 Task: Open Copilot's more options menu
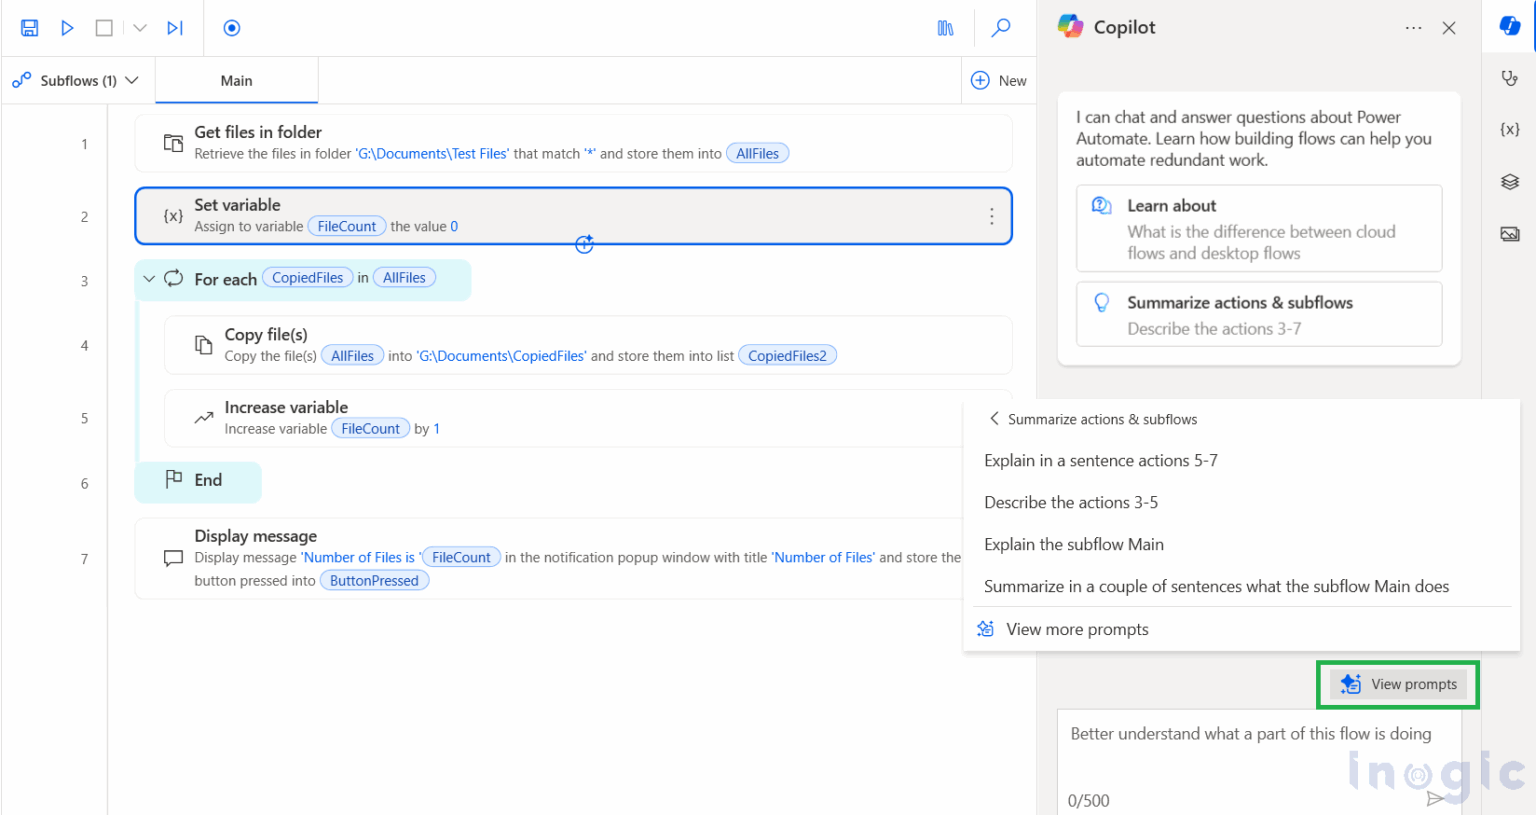[x=1413, y=28]
